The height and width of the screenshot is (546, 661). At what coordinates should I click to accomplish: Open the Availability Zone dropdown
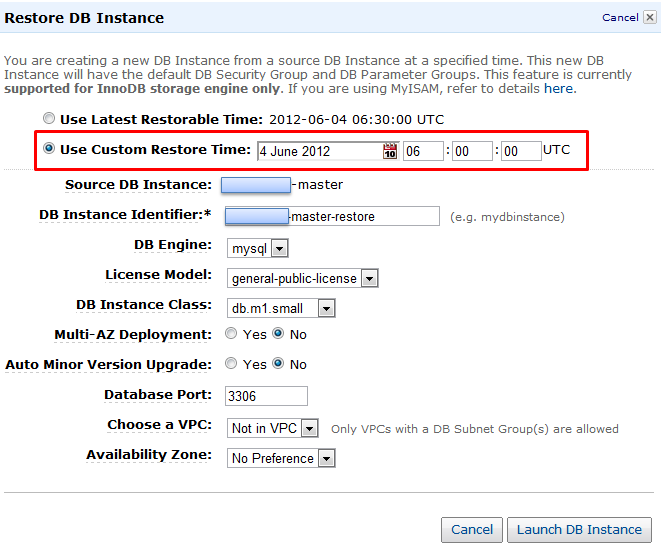click(281, 458)
